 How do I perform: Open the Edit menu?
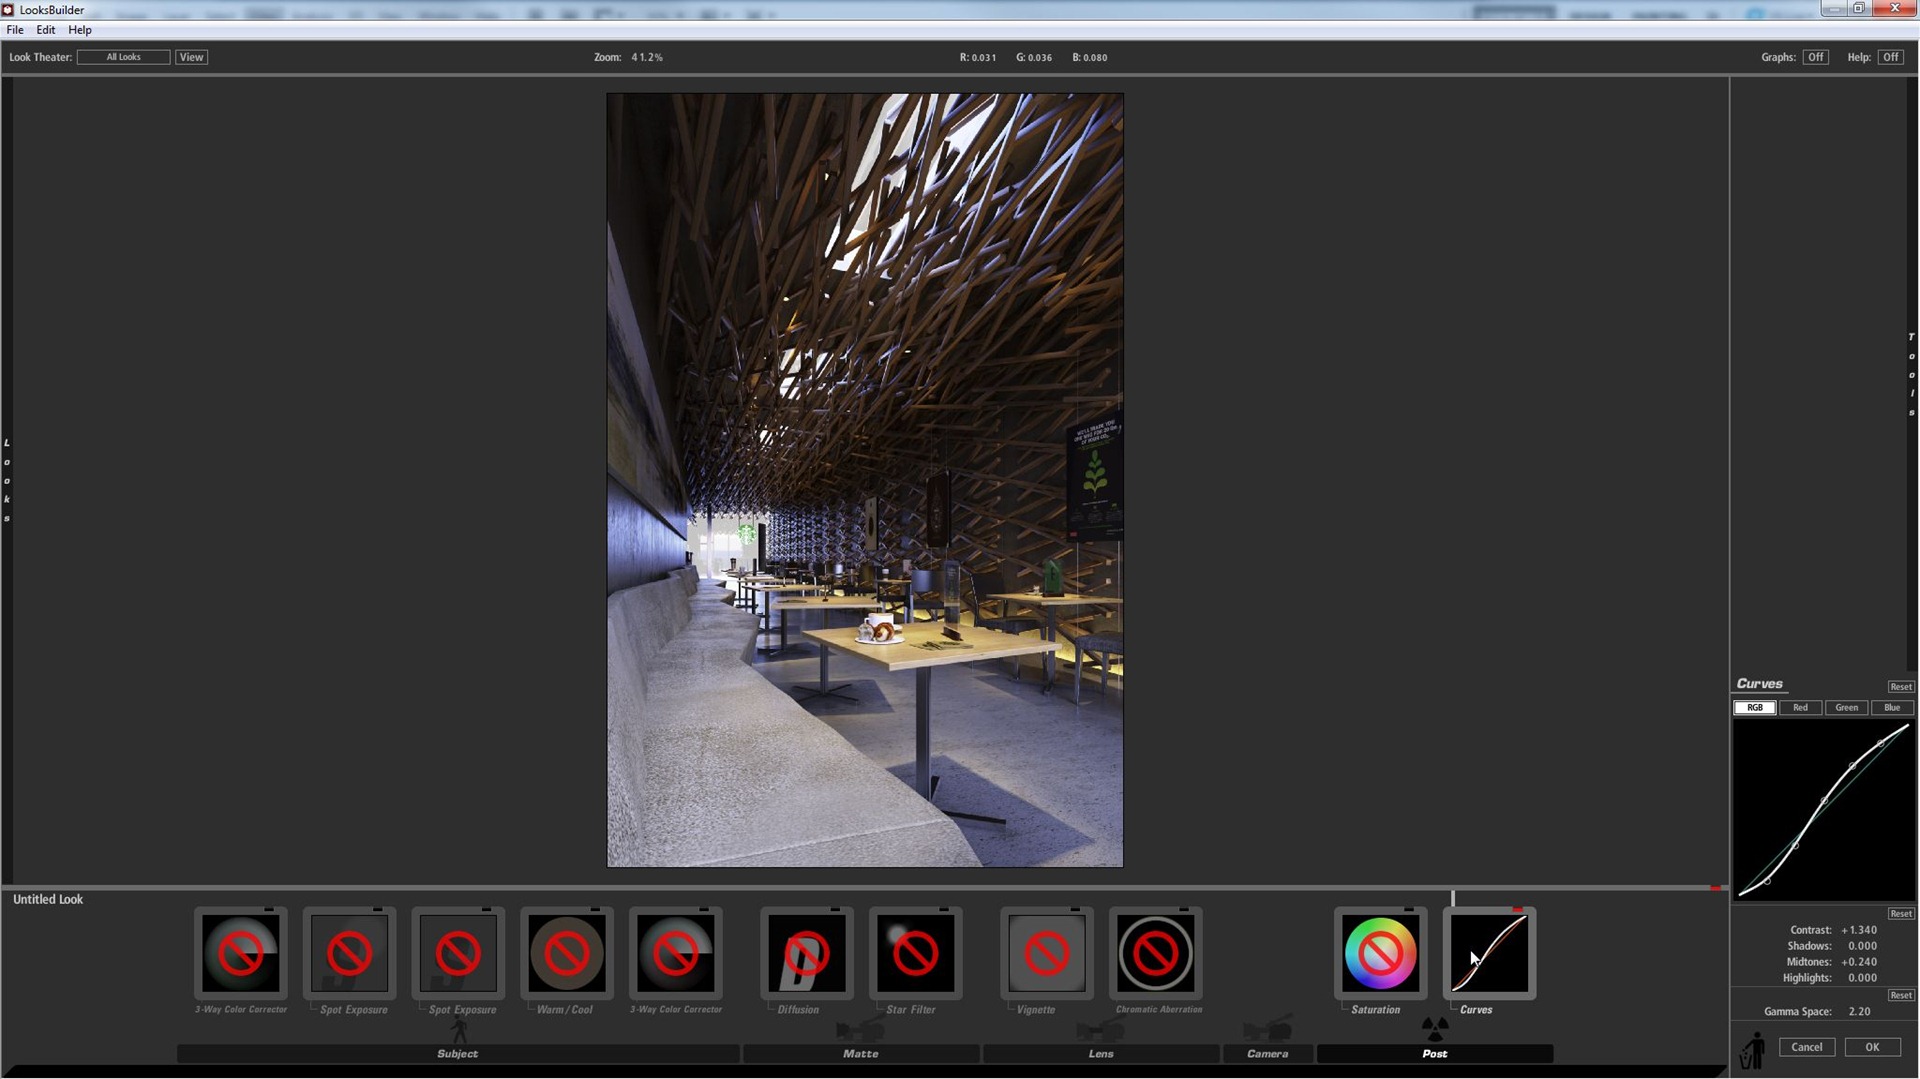coord(46,30)
